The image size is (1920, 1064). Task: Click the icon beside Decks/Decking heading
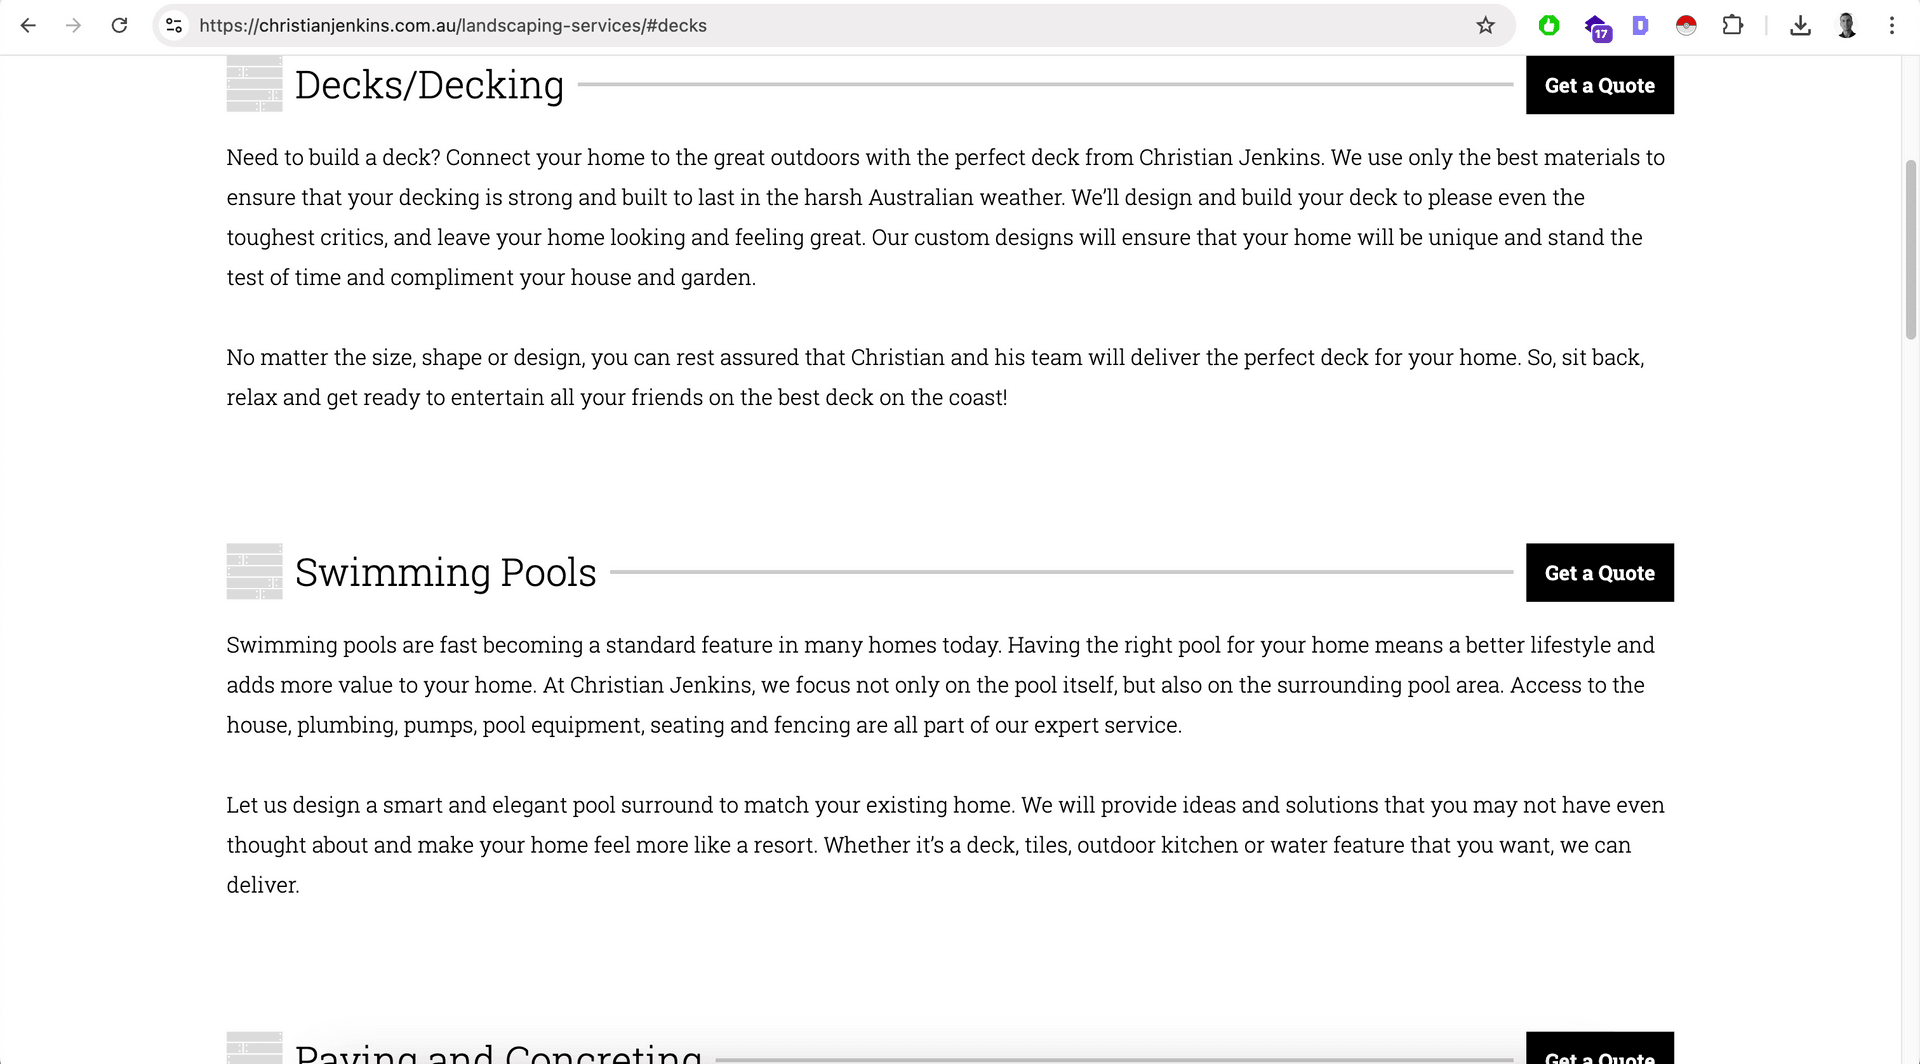coord(254,85)
